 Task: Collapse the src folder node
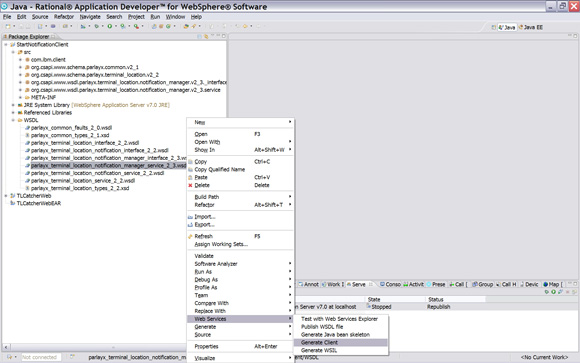tap(13, 52)
